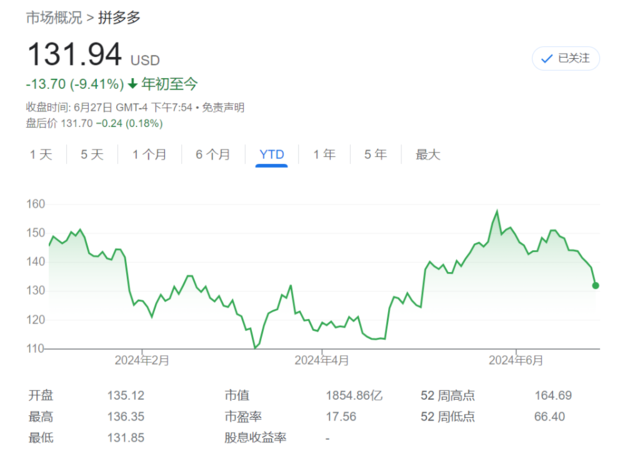The width and height of the screenshot is (640, 451).
Task: Open the 市场概况 breadcrumb link
Action: [x=54, y=18]
